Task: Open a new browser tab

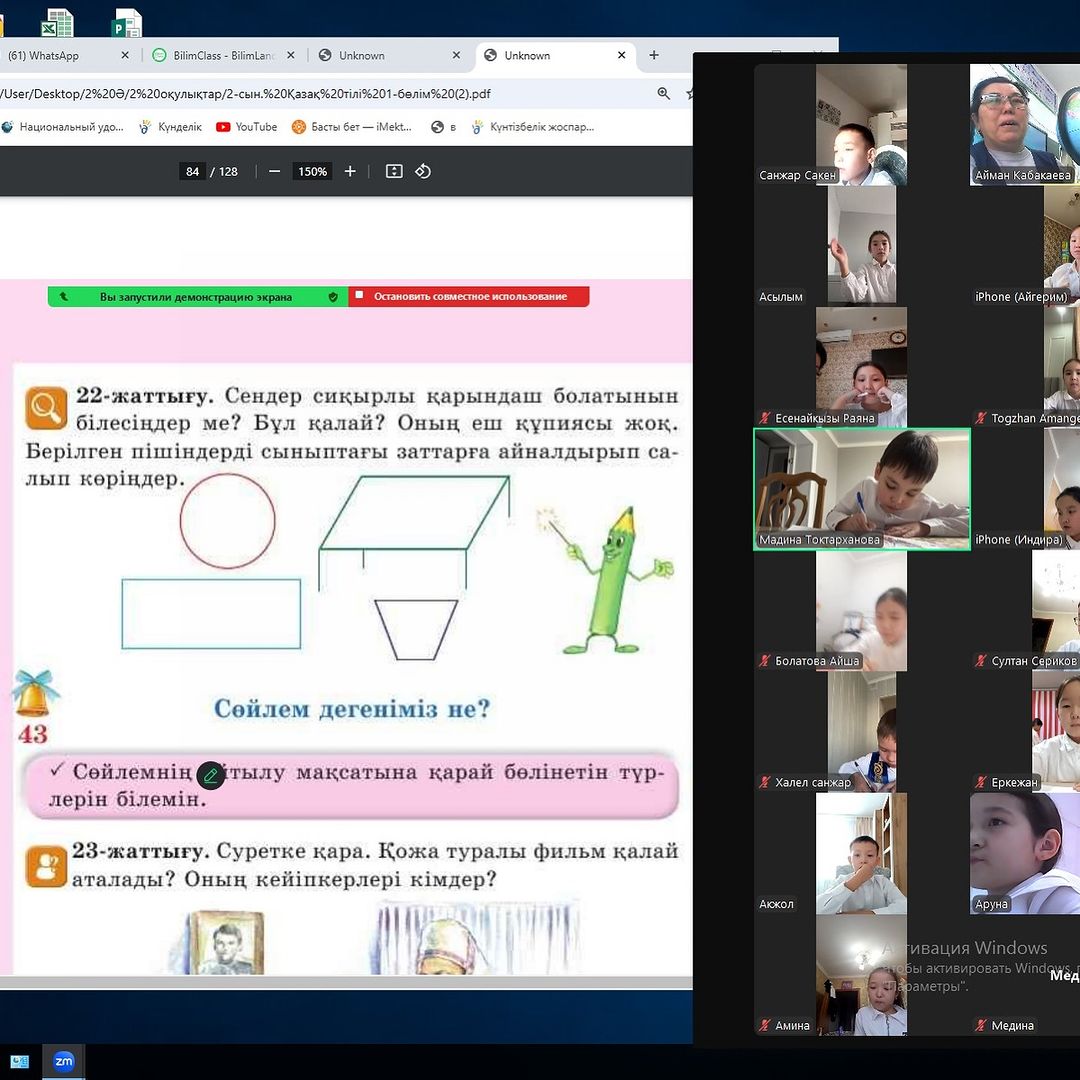Action: pos(654,55)
